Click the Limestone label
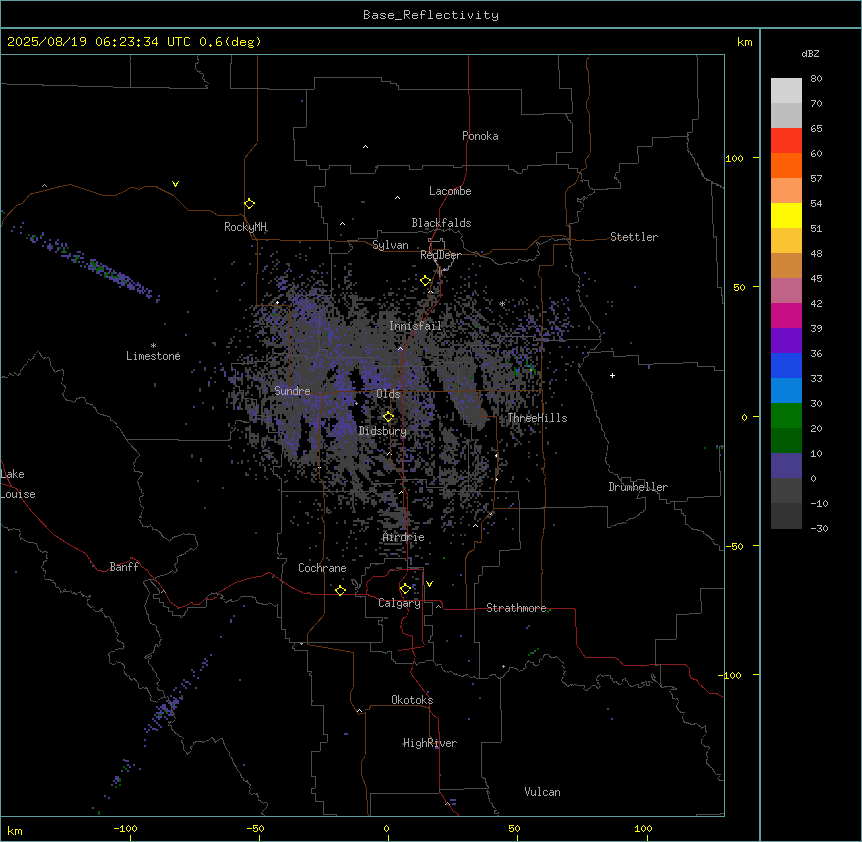 pyautogui.click(x=153, y=356)
